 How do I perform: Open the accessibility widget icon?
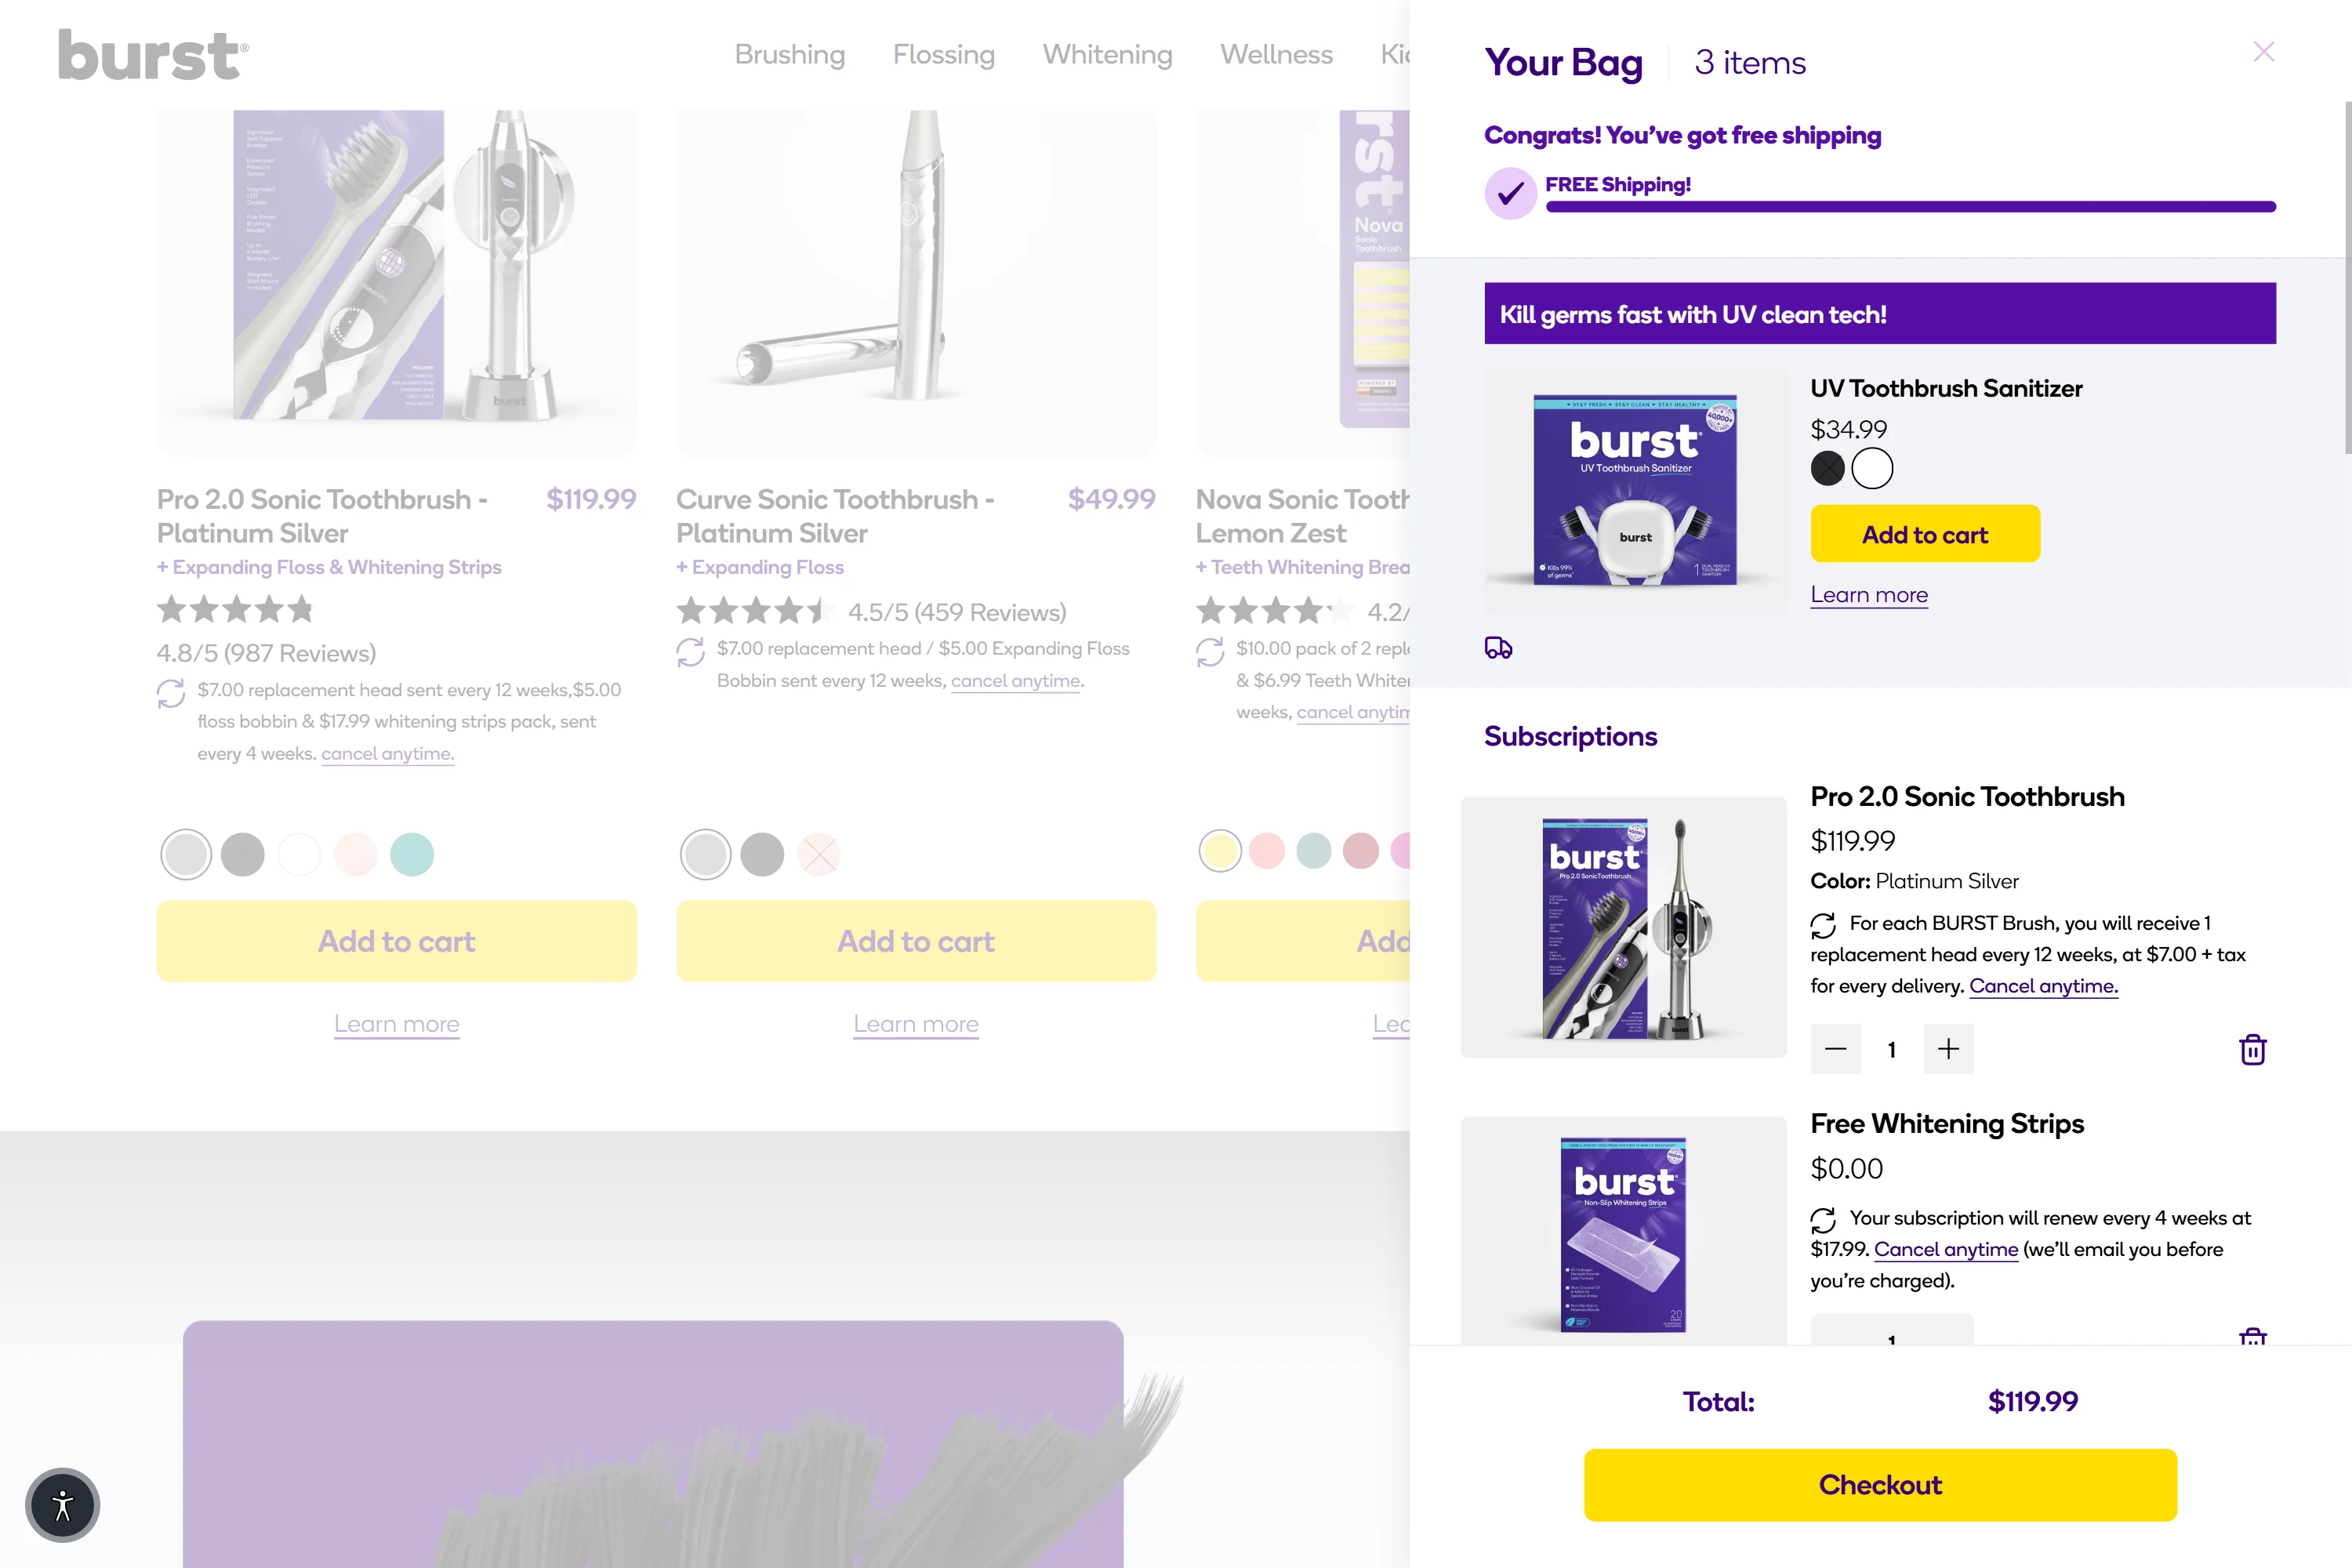[x=62, y=1505]
